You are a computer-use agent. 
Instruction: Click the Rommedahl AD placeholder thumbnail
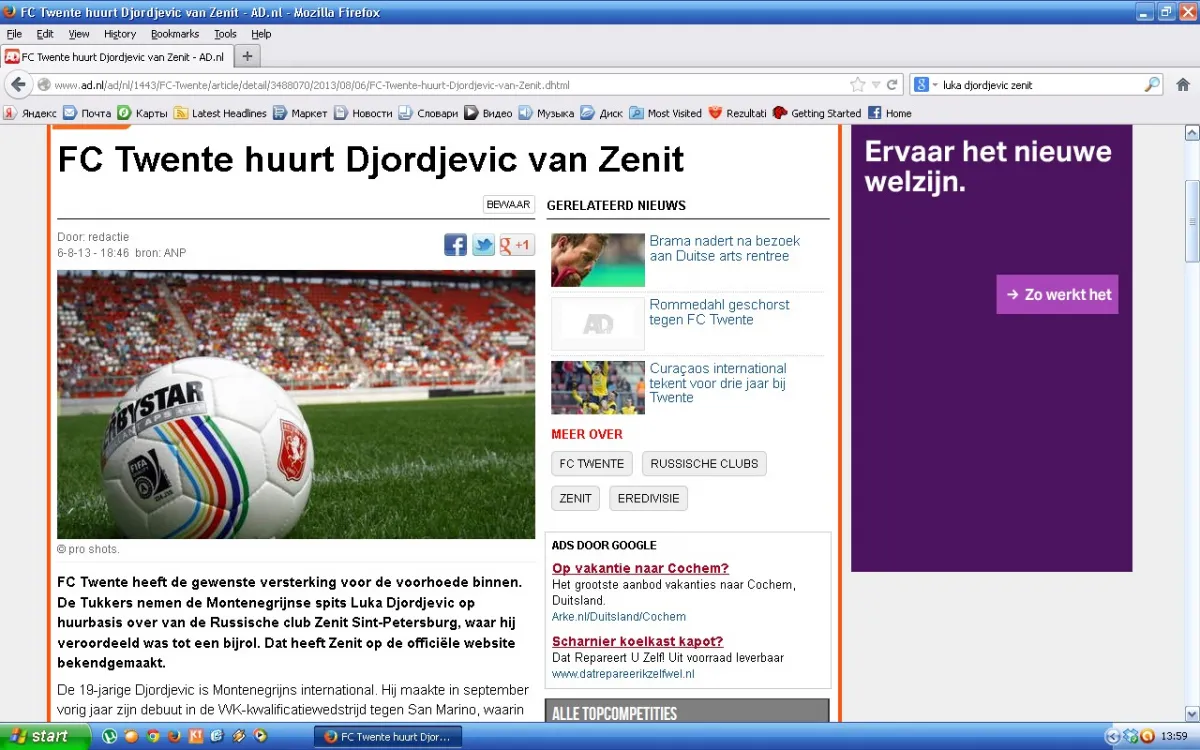pos(598,324)
